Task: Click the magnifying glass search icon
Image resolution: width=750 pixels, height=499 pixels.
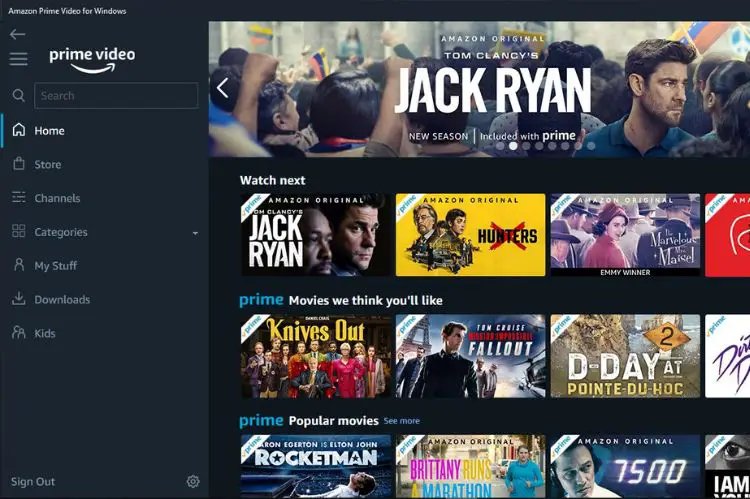Action: click(x=19, y=95)
